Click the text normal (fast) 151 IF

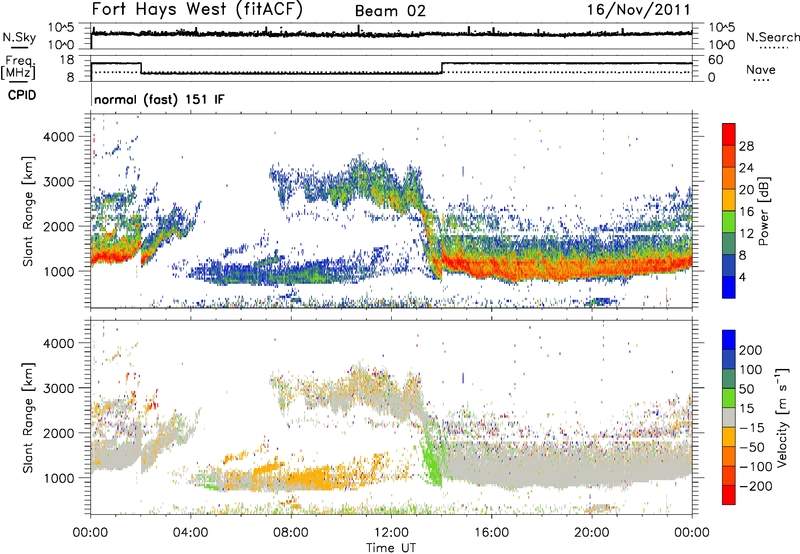(x=160, y=99)
